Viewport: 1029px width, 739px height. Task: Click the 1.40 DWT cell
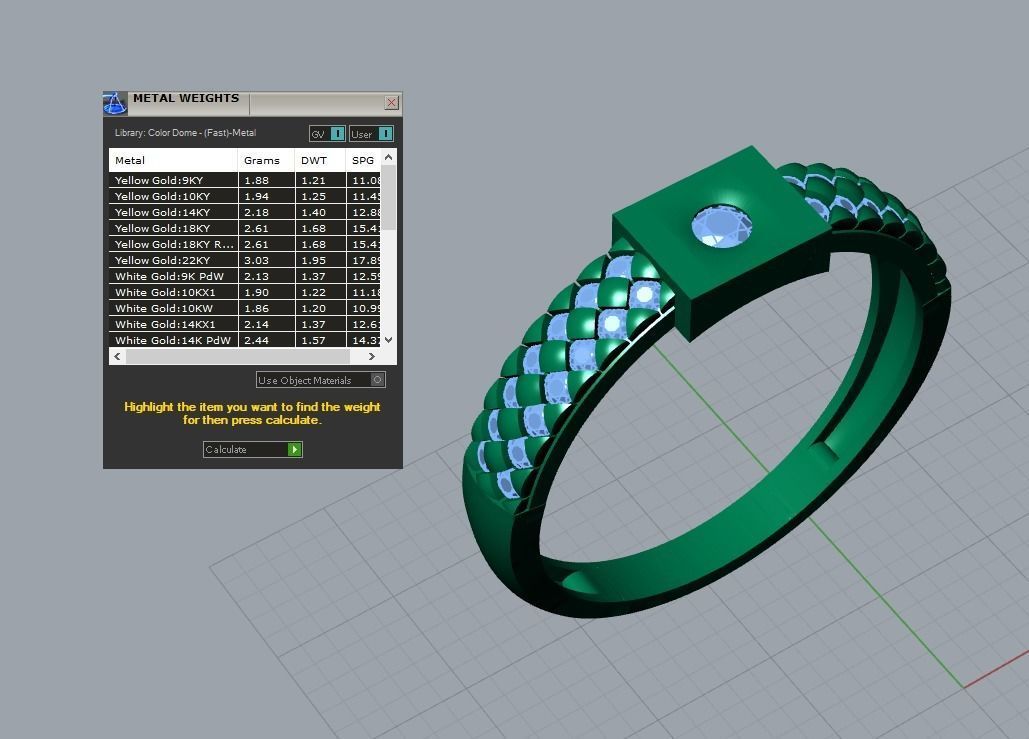click(320, 212)
